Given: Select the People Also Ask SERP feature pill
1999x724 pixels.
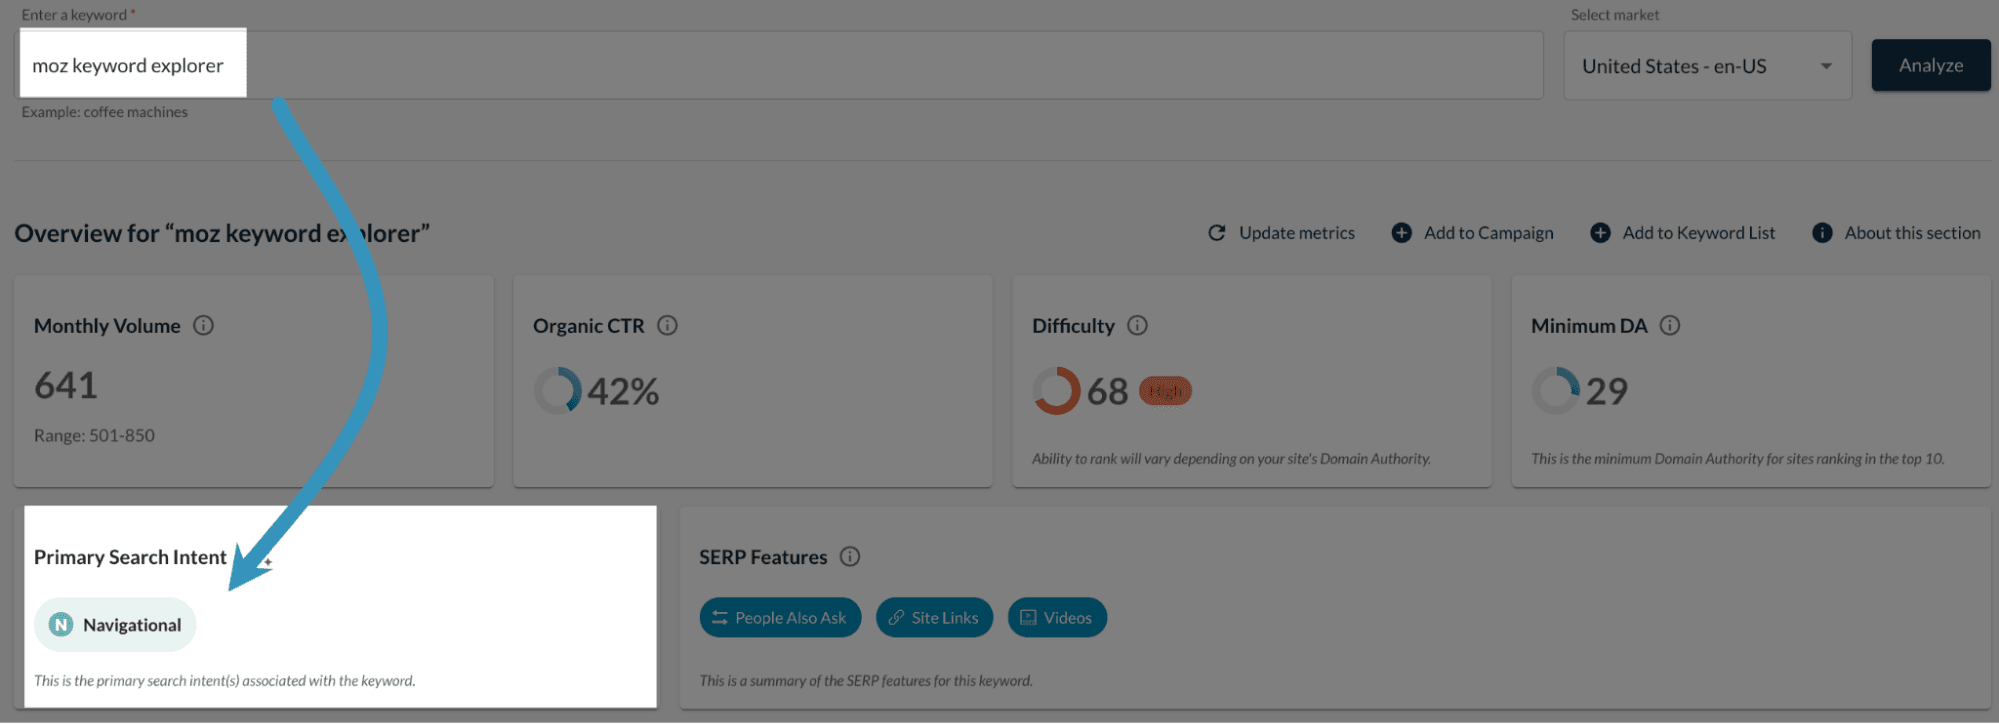Looking at the screenshot, I should [x=780, y=617].
